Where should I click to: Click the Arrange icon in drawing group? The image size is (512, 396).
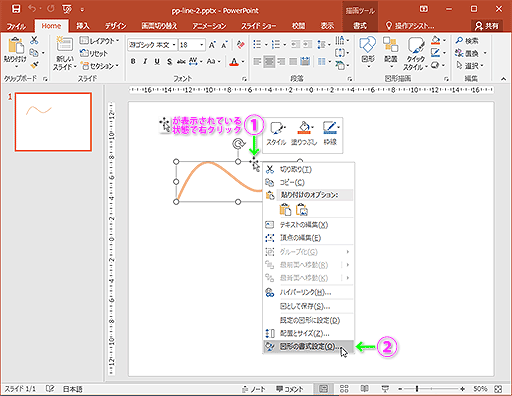click(x=390, y=44)
